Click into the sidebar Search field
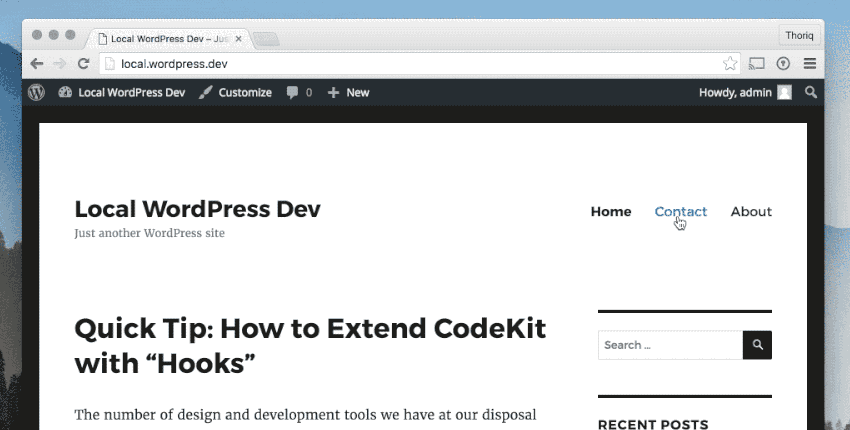 (671, 345)
